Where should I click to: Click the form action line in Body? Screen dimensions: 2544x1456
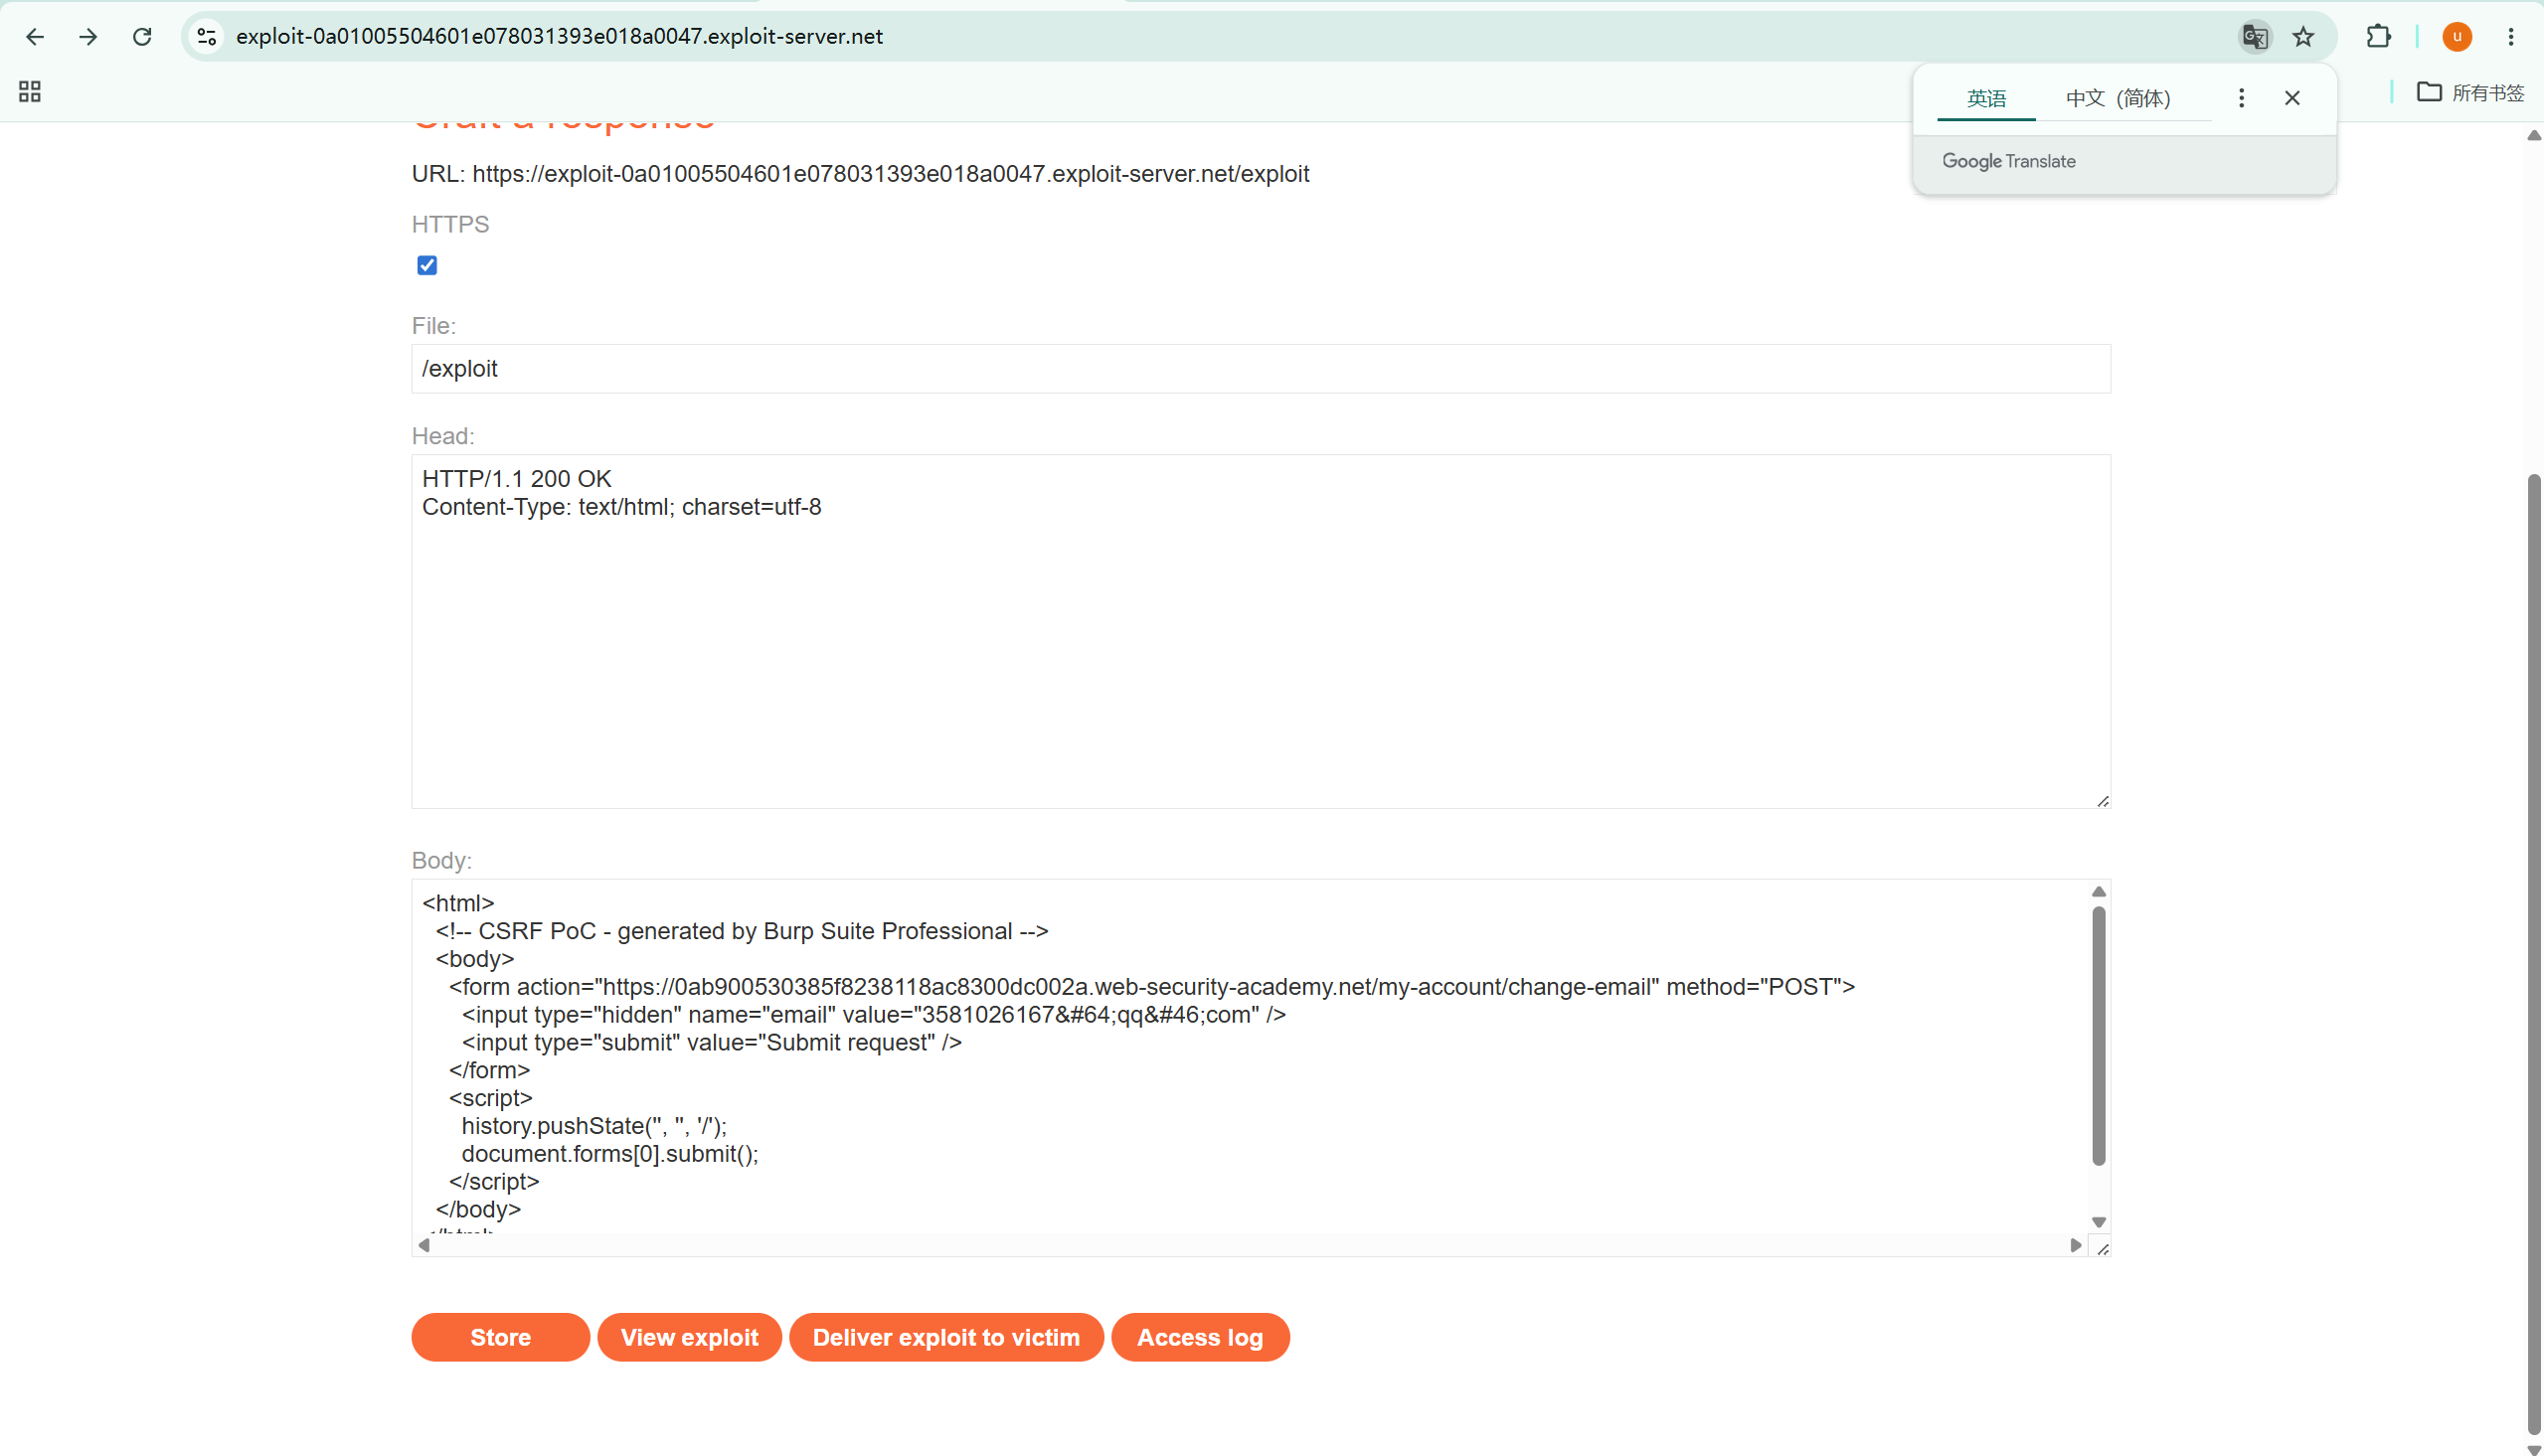[x=1152, y=987]
